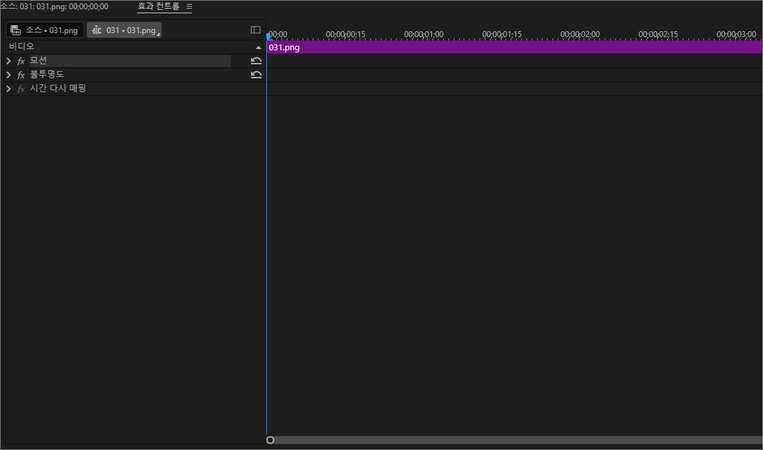Click the show/hide timeline view icon
Viewport: 763px width, 450px height.
click(x=255, y=30)
